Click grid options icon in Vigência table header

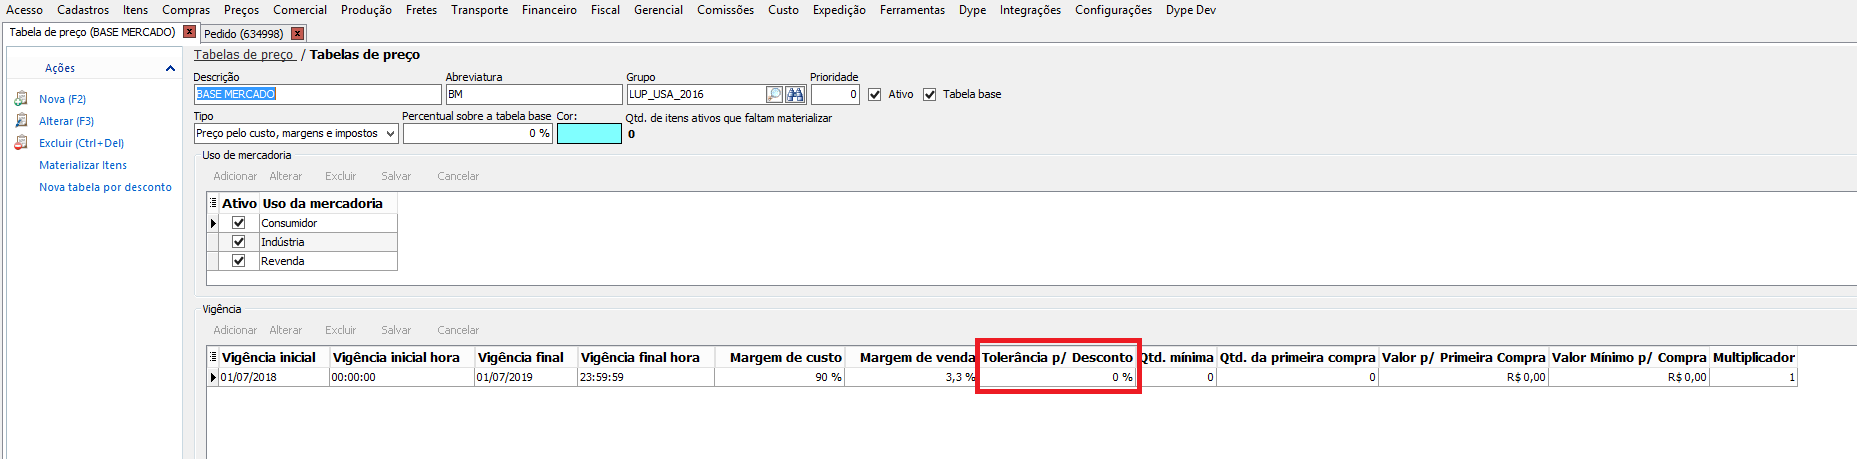click(213, 357)
